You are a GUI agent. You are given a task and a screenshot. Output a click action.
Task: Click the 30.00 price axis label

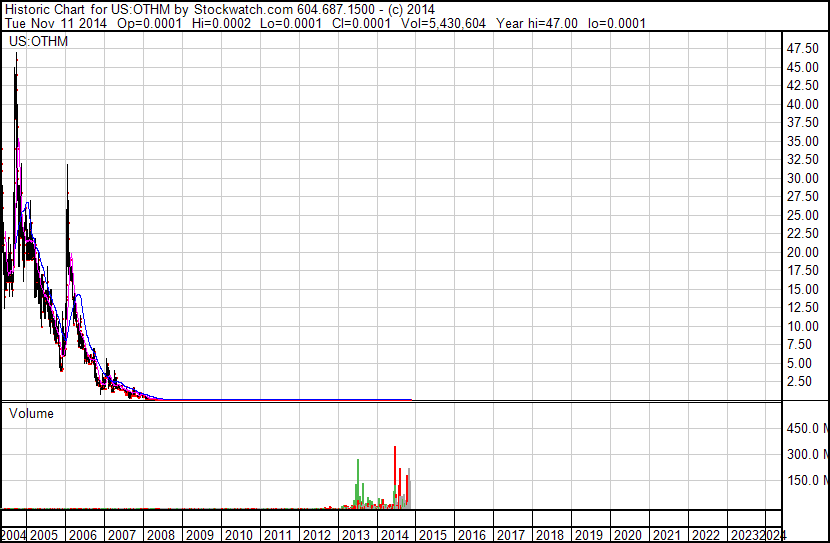803,178
